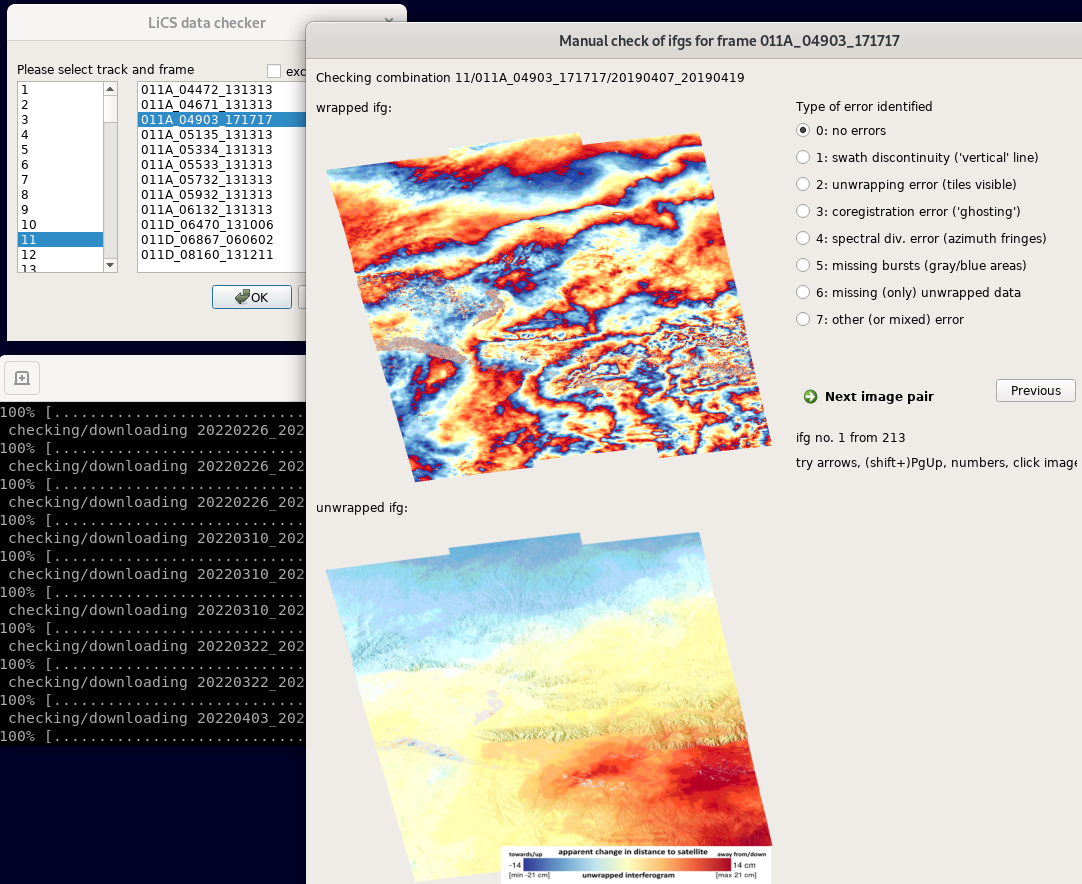This screenshot has width=1082, height=884.
Task: Select missing (only) unwrapped data option
Action: pos(908,292)
